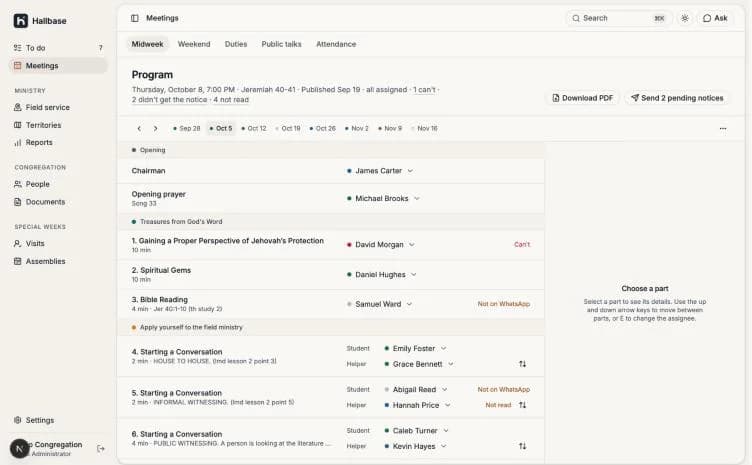752x465 pixels.
Task: Swap student and helper for part 5
Action: 522,405
